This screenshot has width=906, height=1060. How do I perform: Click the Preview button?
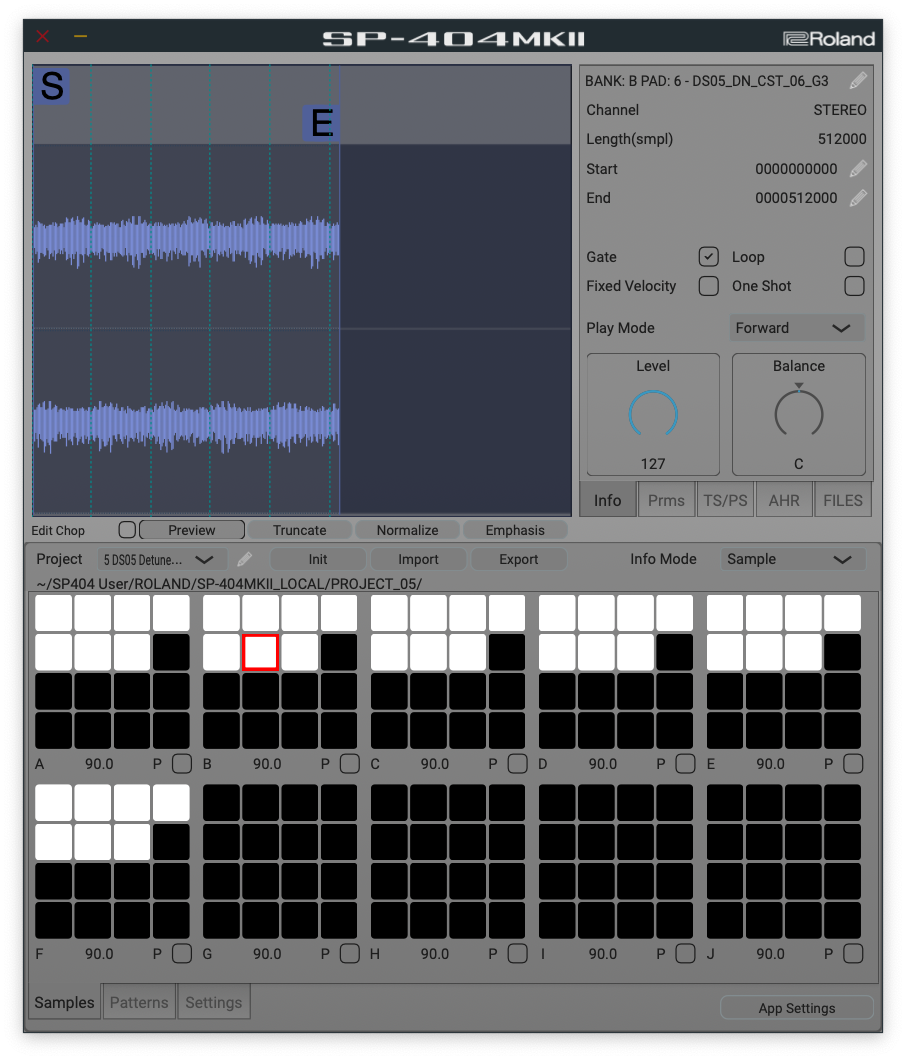pyautogui.click(x=192, y=530)
